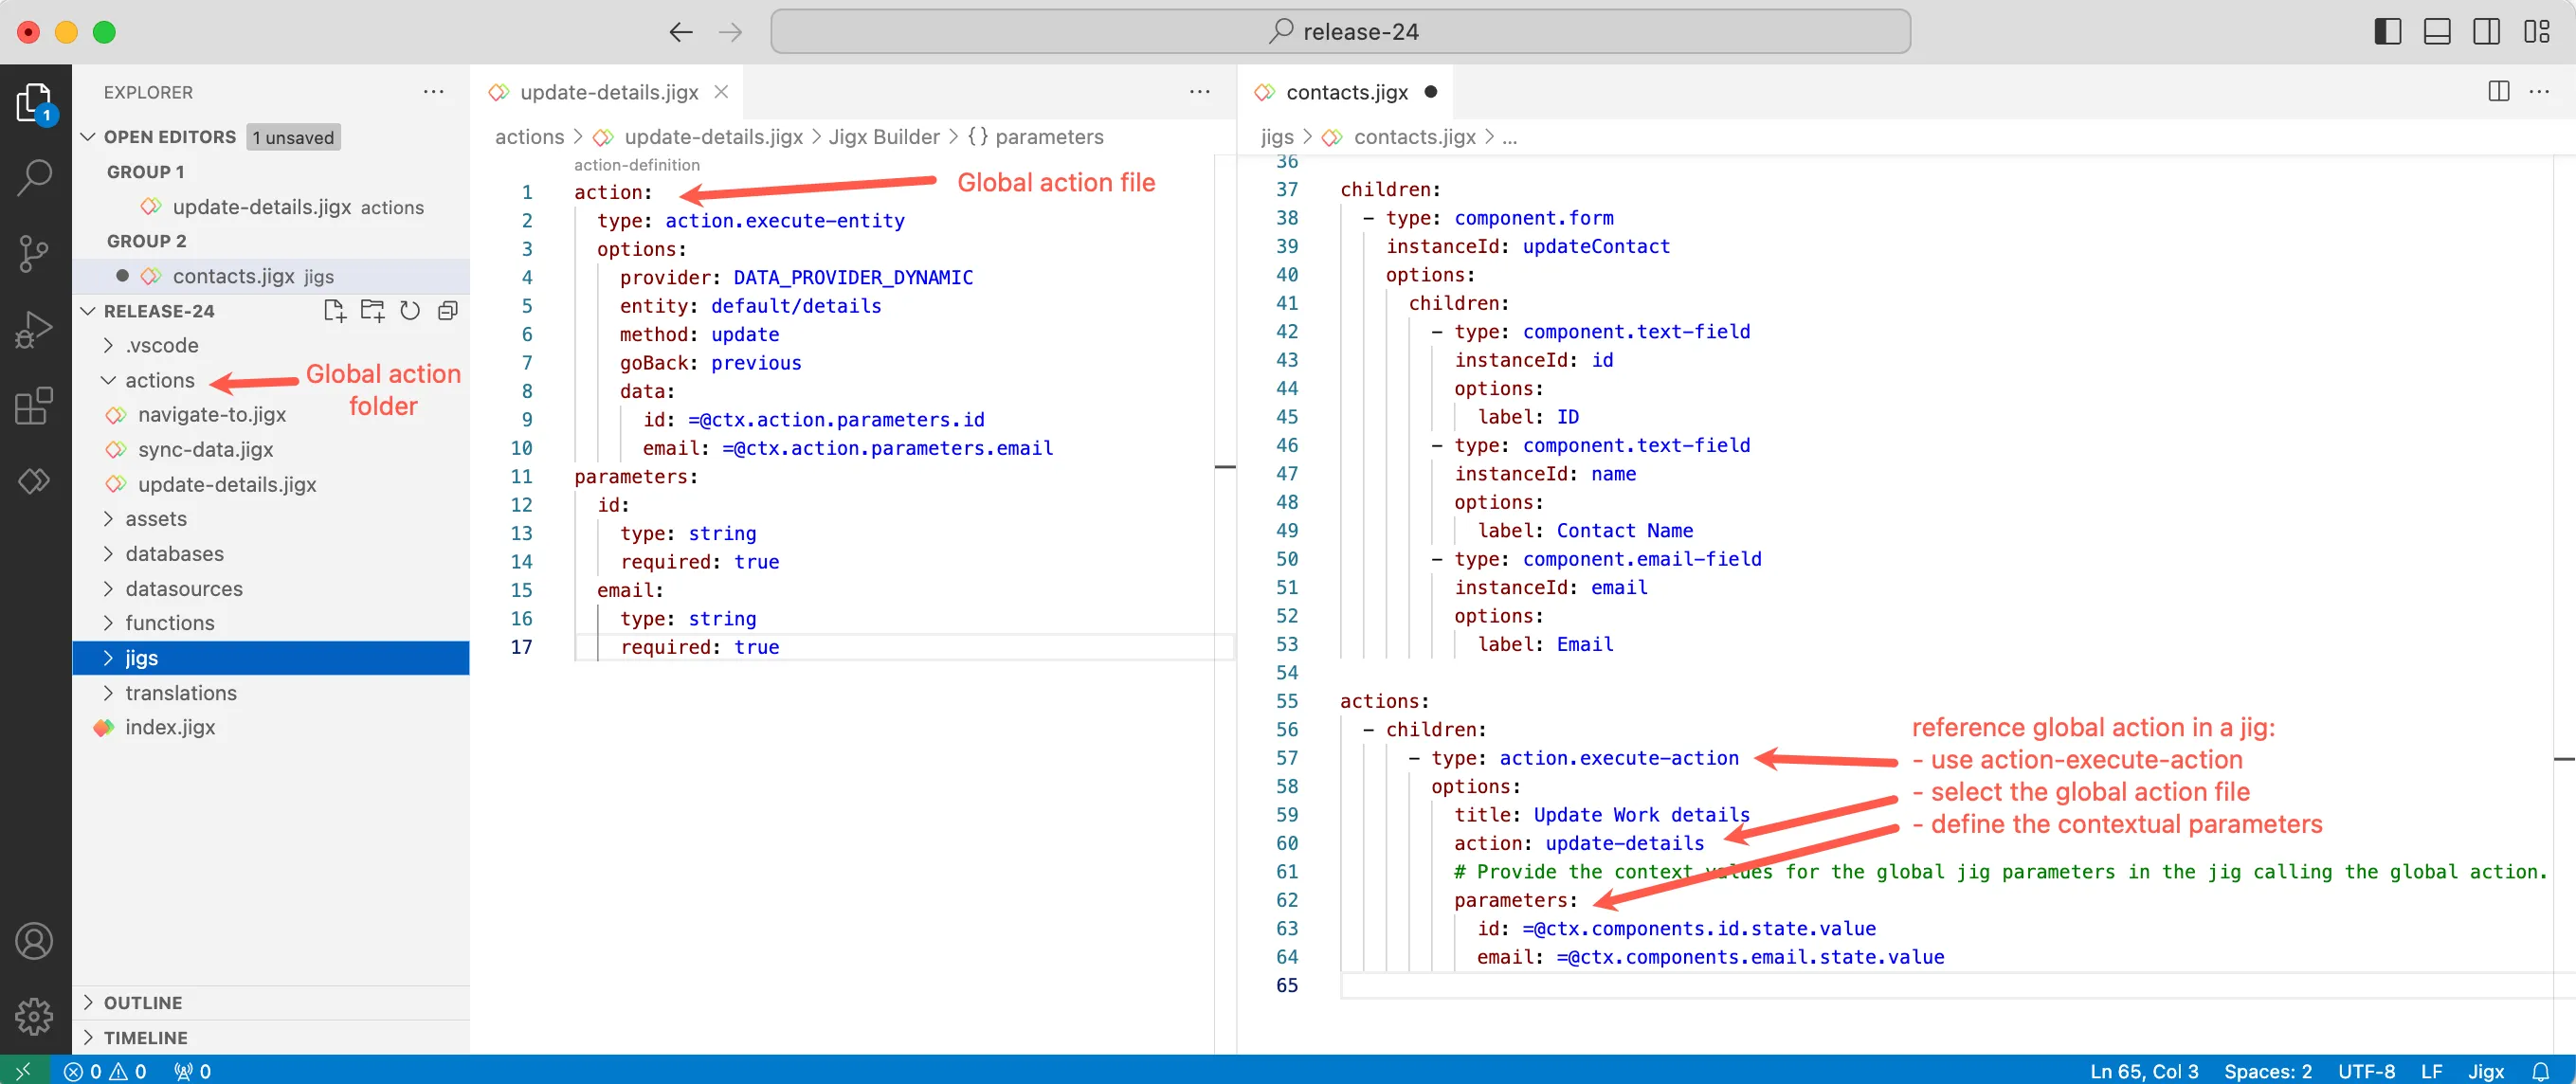Toggle the Primary Side Bar visibility
This screenshot has width=2576, height=1084.
coord(2388,32)
